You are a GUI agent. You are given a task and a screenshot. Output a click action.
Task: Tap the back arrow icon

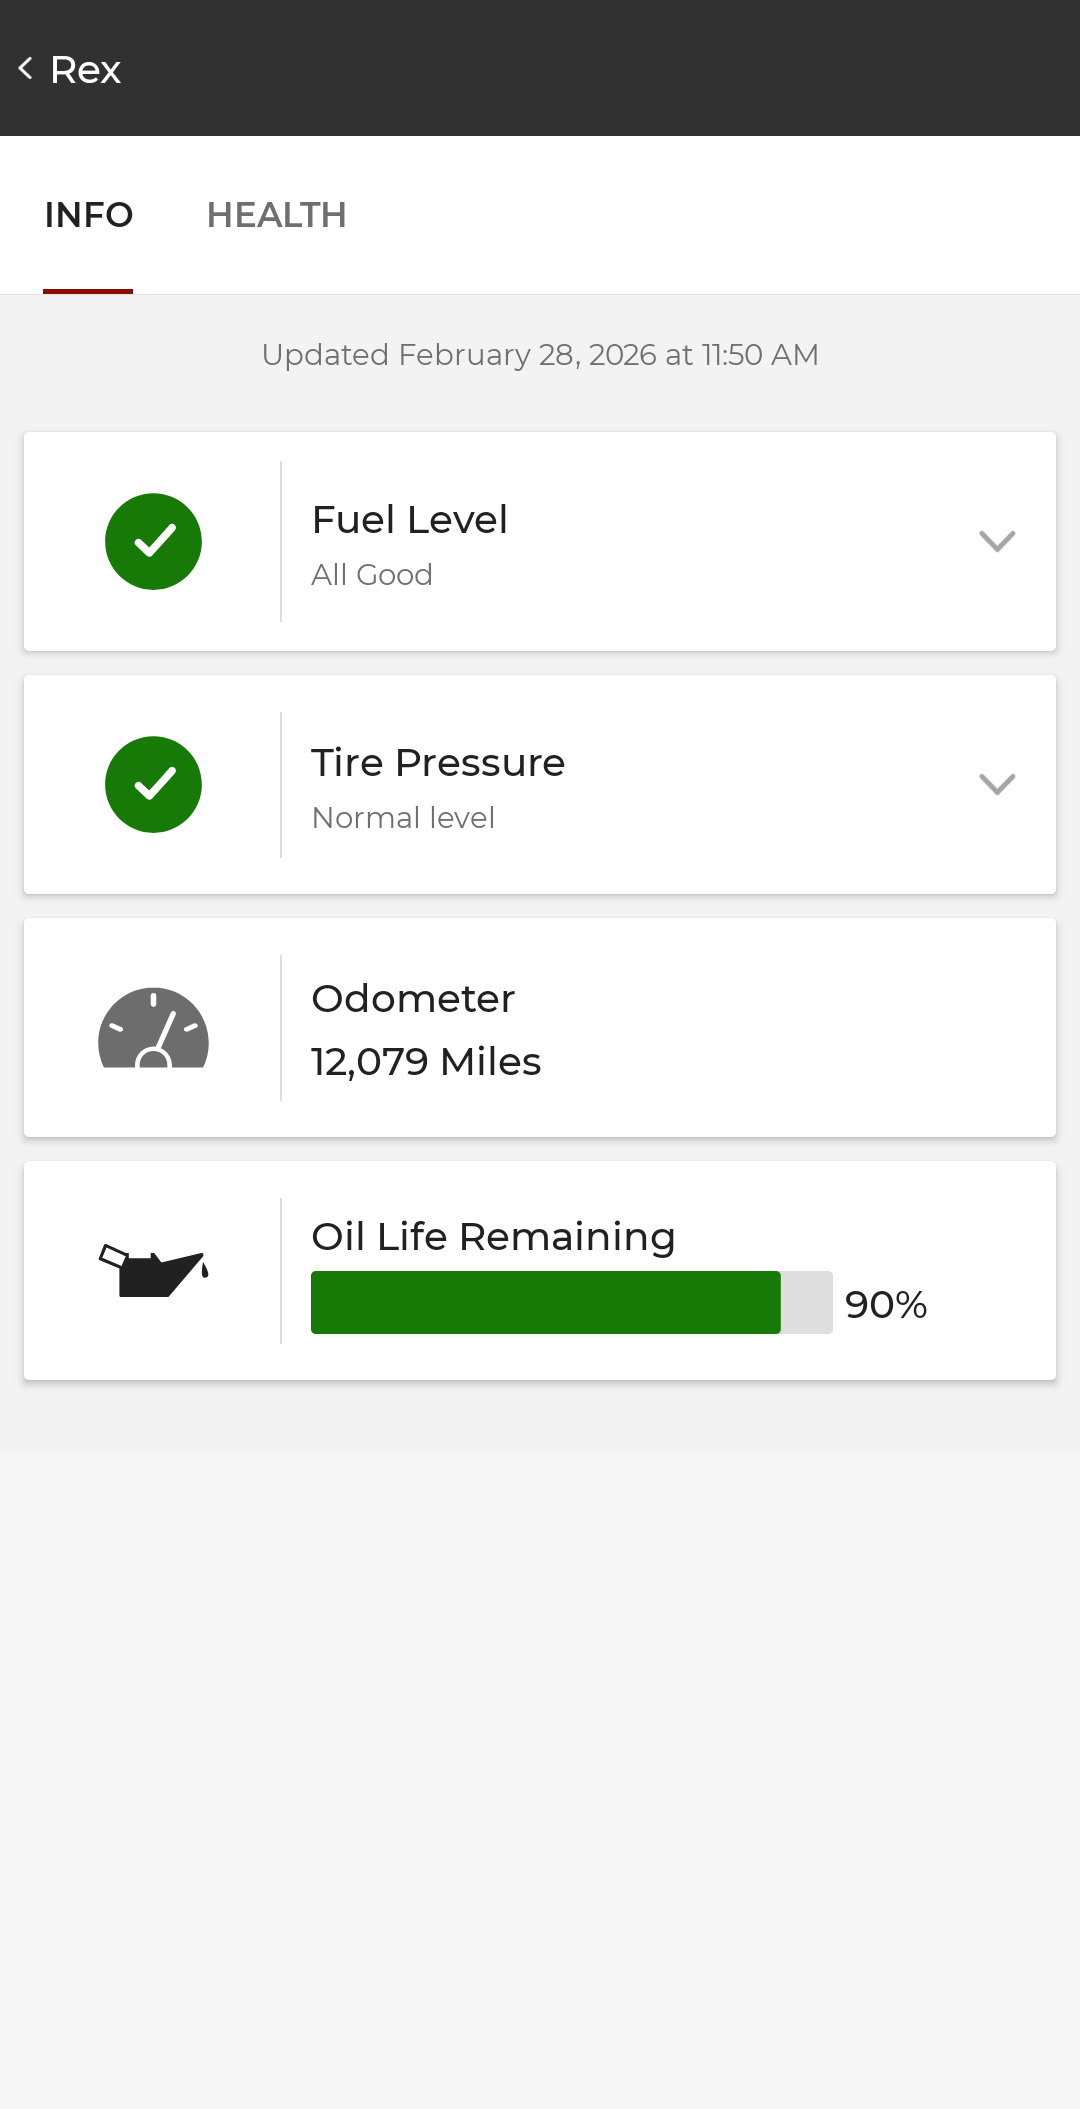coord(26,69)
